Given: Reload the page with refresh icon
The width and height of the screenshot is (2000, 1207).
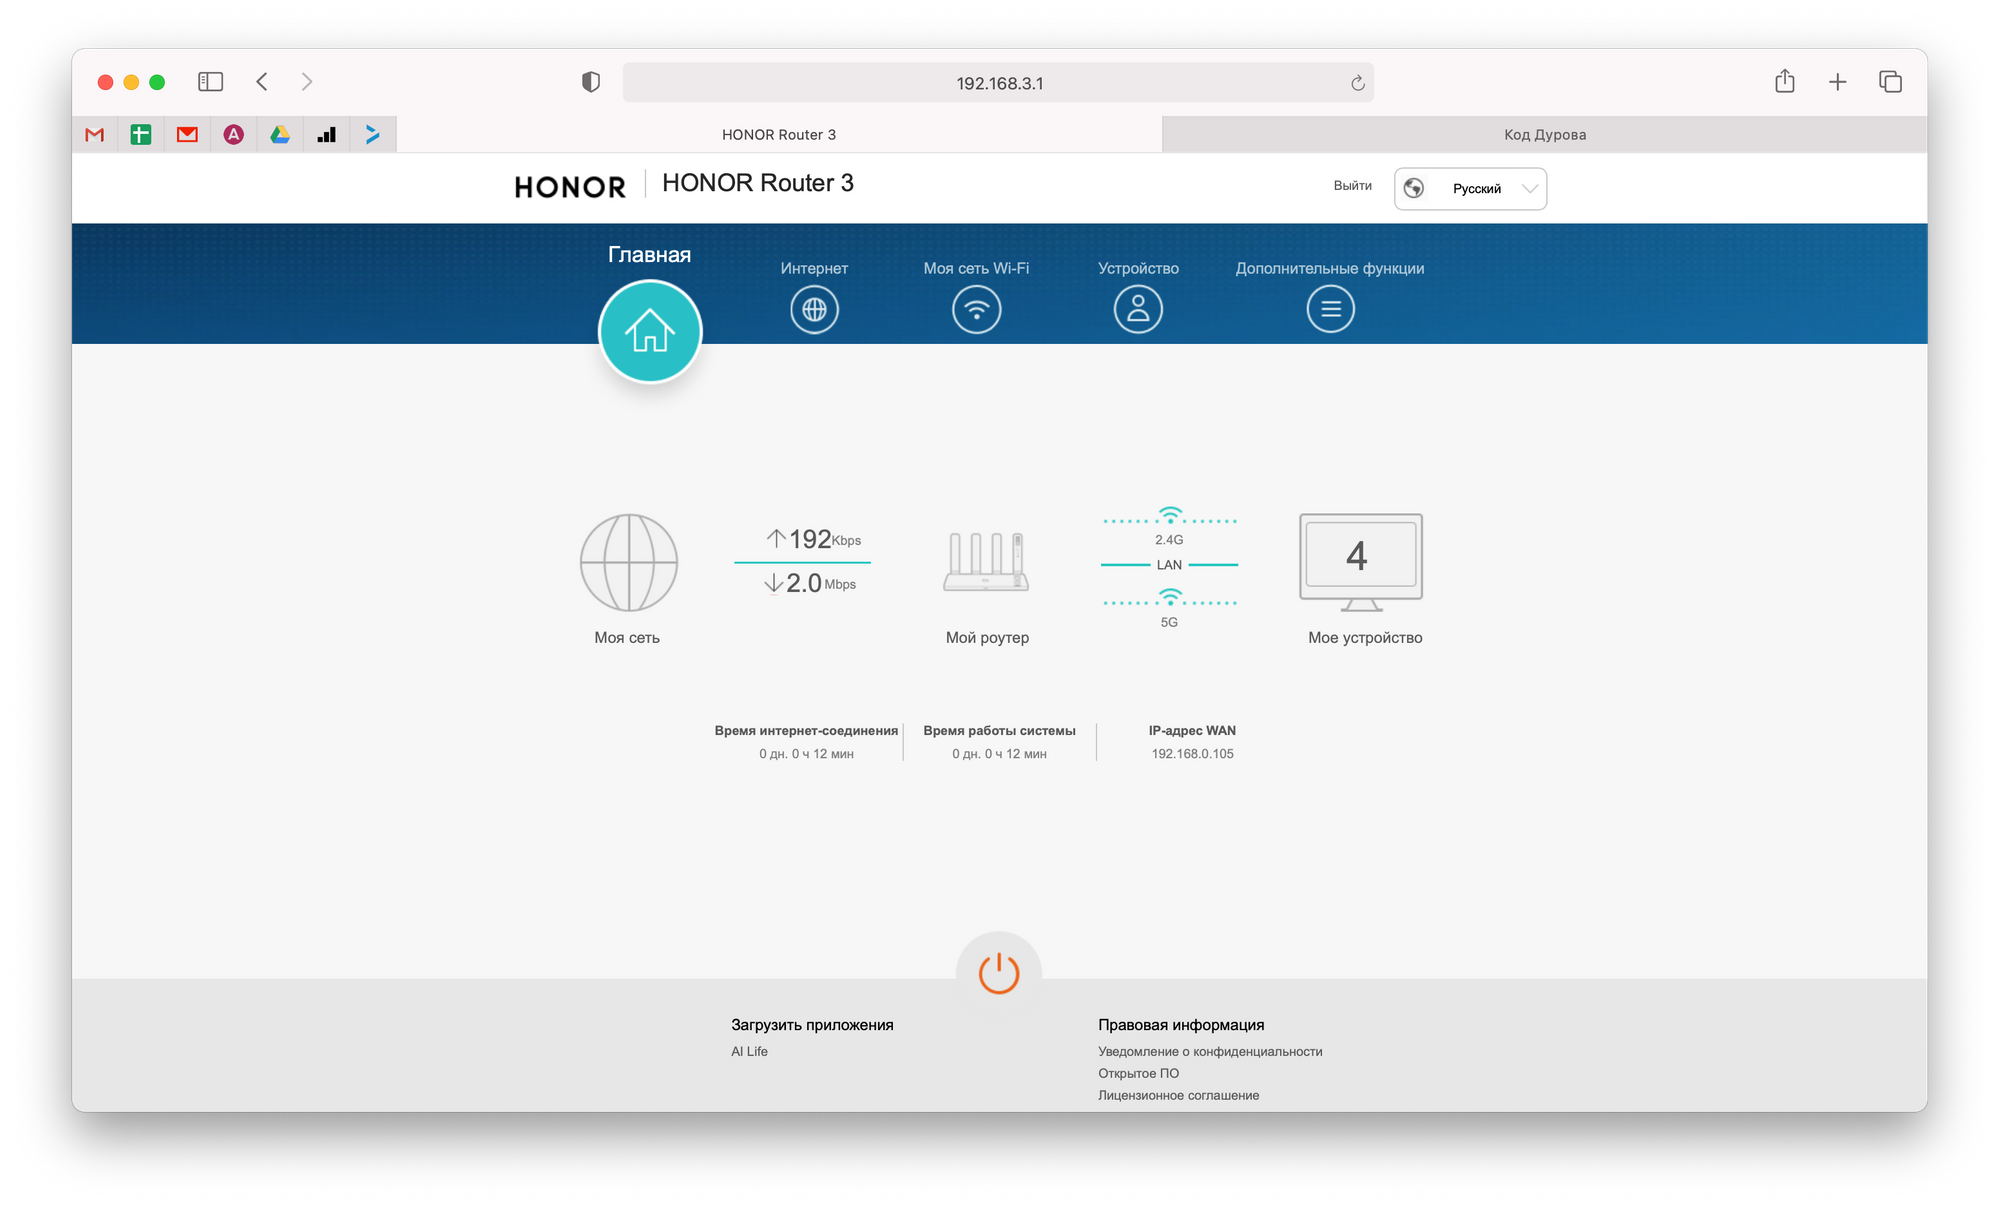Looking at the screenshot, I should [x=1357, y=83].
